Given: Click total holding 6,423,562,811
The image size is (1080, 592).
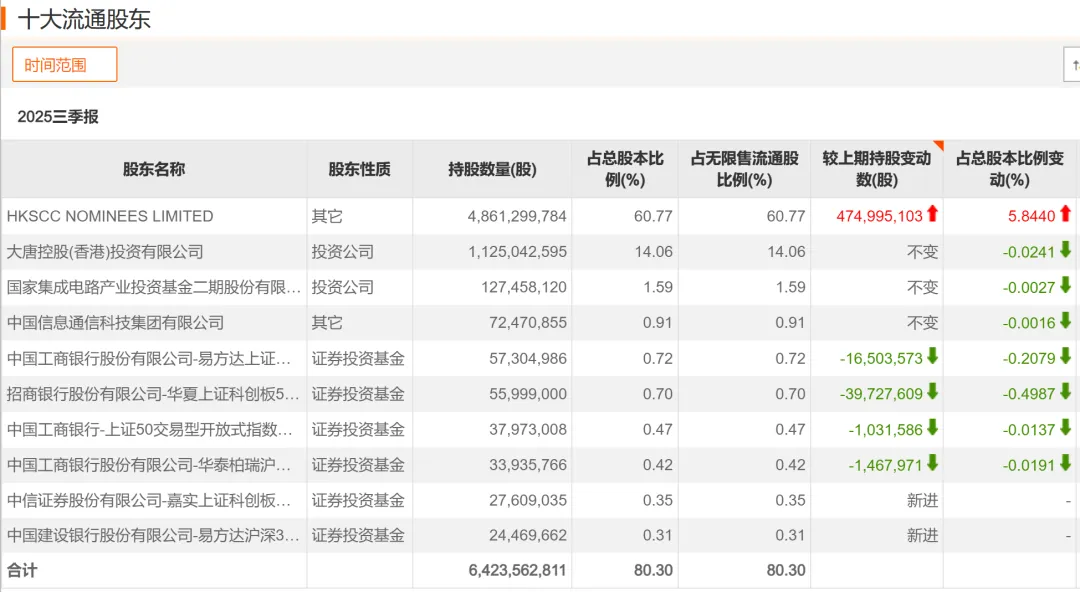Looking at the screenshot, I should tap(517, 571).
